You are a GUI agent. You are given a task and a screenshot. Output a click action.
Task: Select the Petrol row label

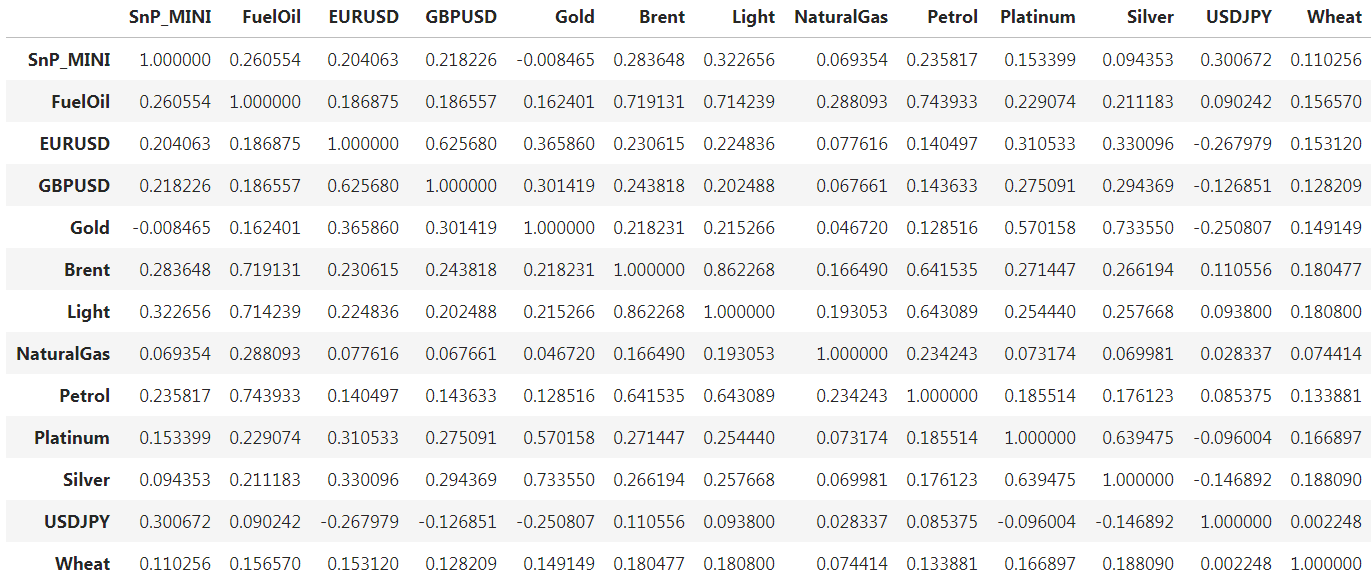coord(85,395)
